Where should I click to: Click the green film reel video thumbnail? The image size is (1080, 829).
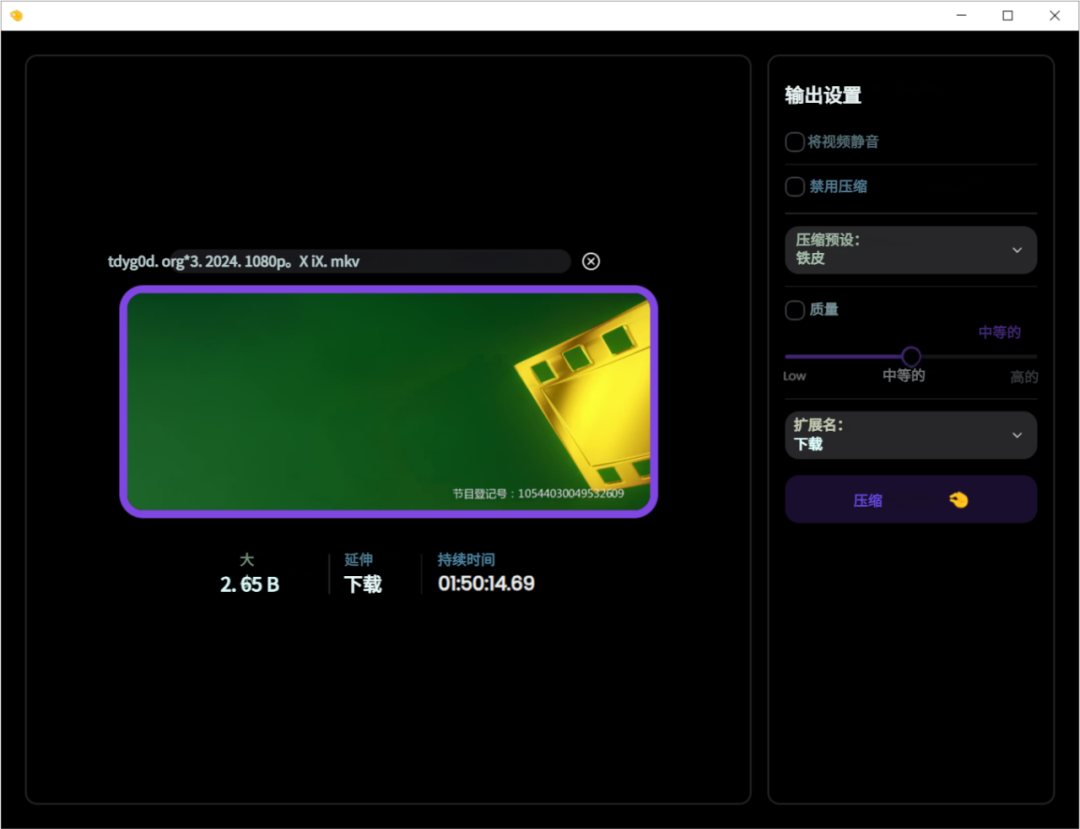point(389,401)
